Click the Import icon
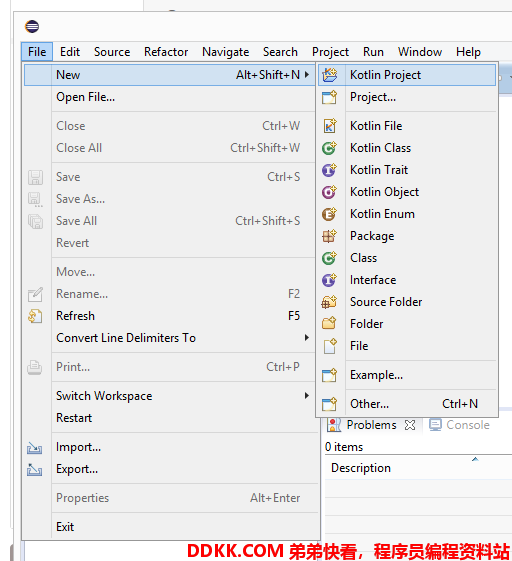This screenshot has width=512, height=561. [x=35, y=448]
